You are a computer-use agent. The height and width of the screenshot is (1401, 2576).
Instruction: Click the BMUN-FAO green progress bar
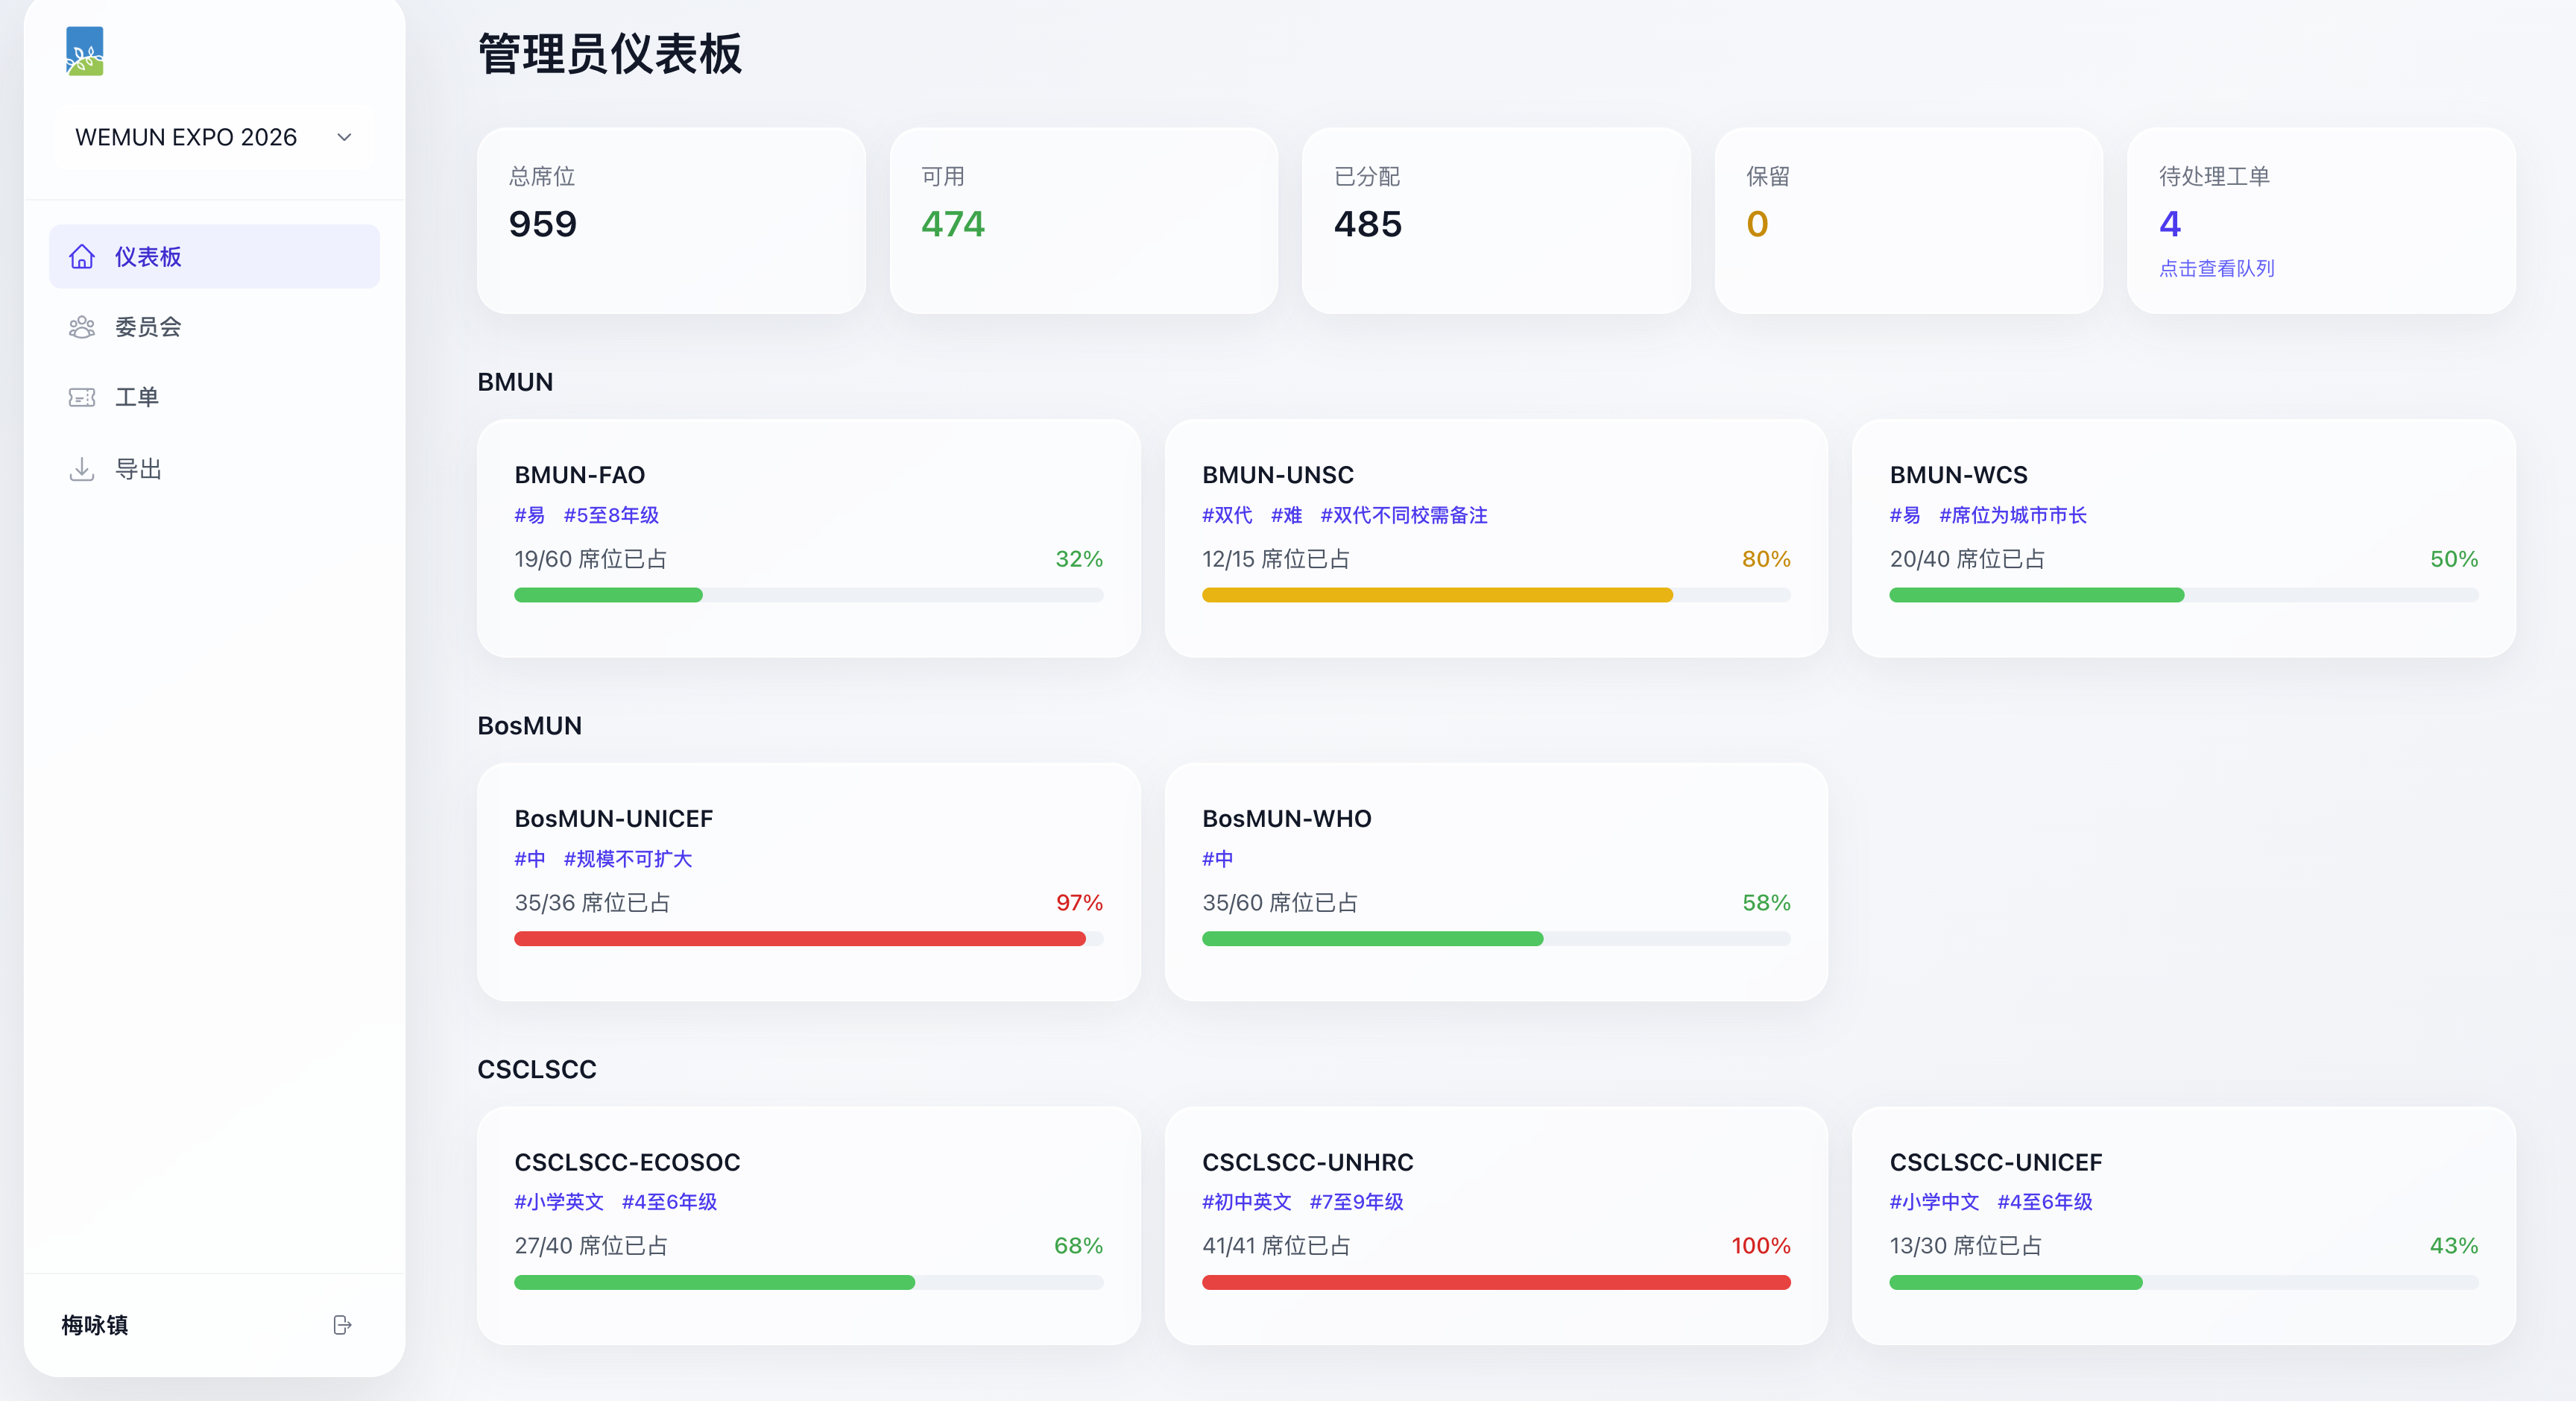(608, 596)
